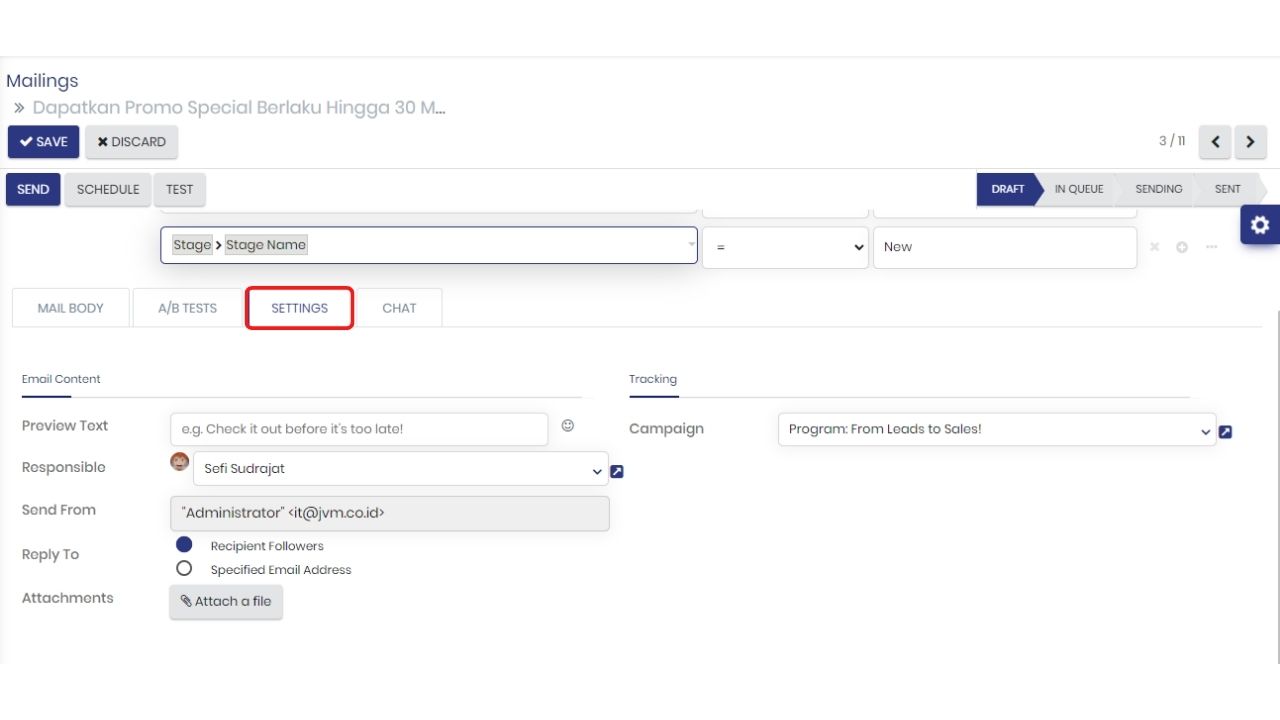Click the In Queue status stage

click(1078, 189)
